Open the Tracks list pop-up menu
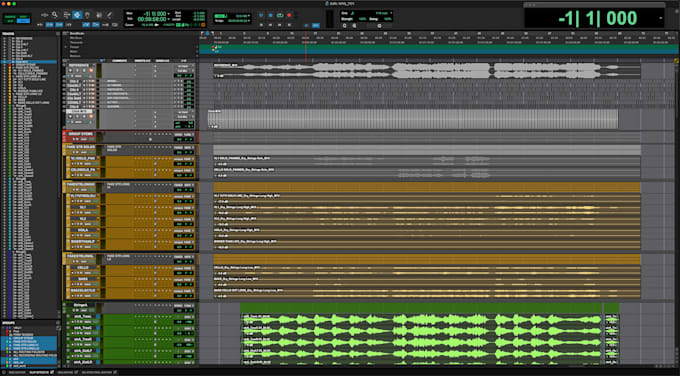 click(x=58, y=33)
